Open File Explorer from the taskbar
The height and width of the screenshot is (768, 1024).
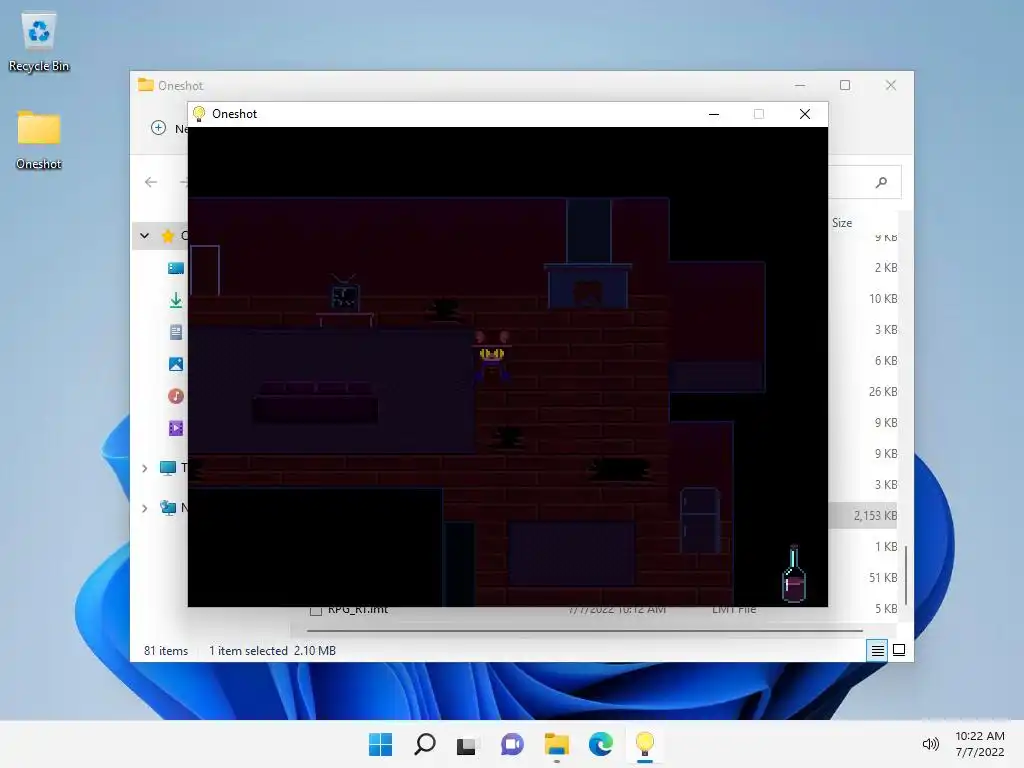[x=556, y=744]
